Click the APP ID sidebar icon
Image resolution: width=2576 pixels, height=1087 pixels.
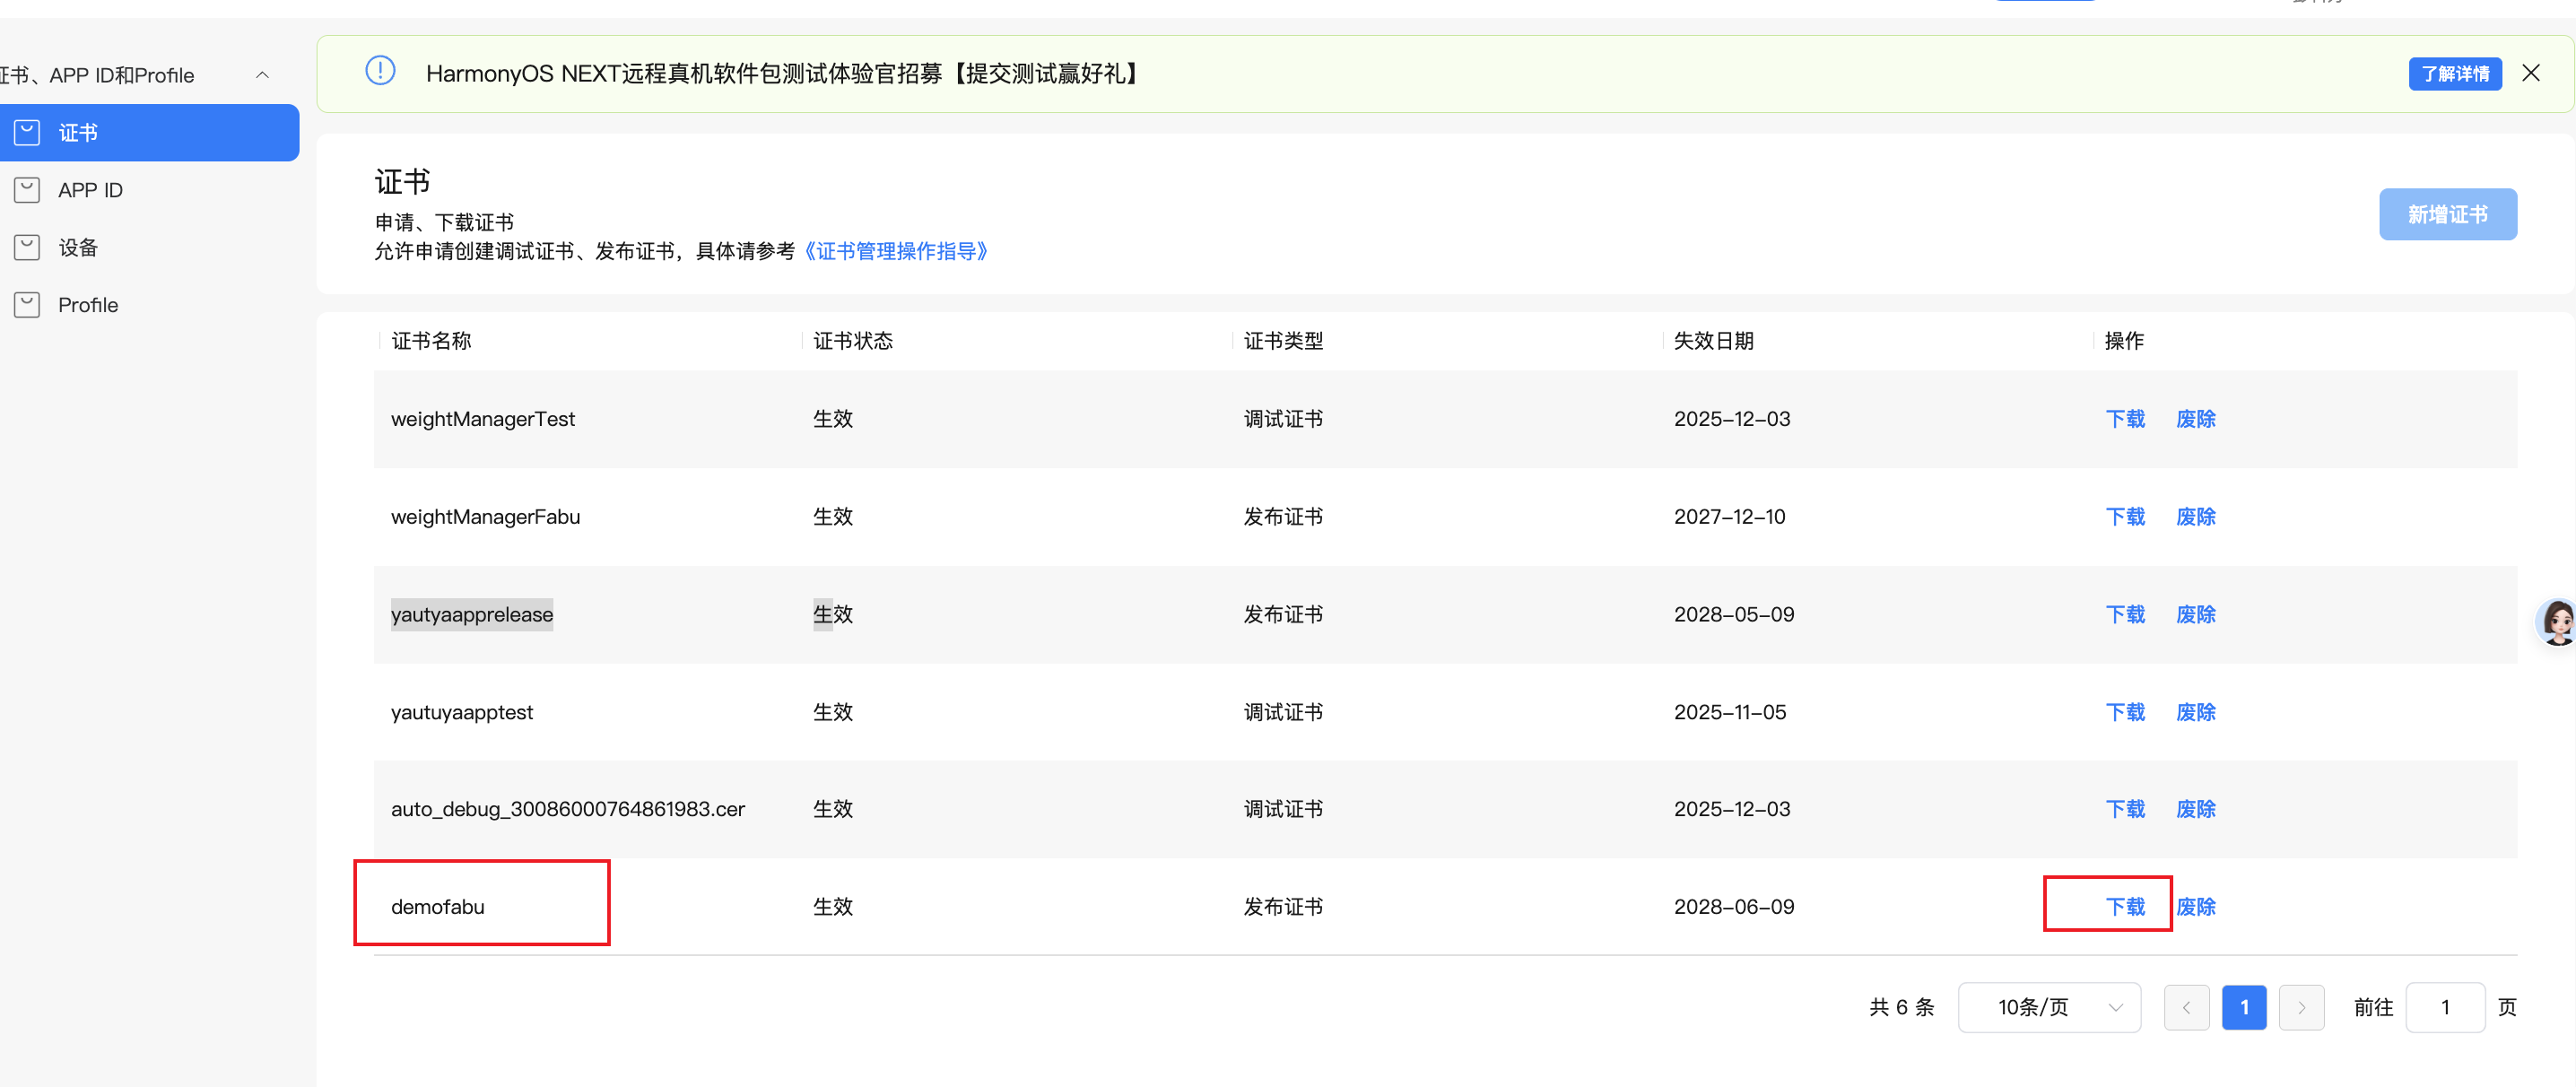(x=27, y=190)
